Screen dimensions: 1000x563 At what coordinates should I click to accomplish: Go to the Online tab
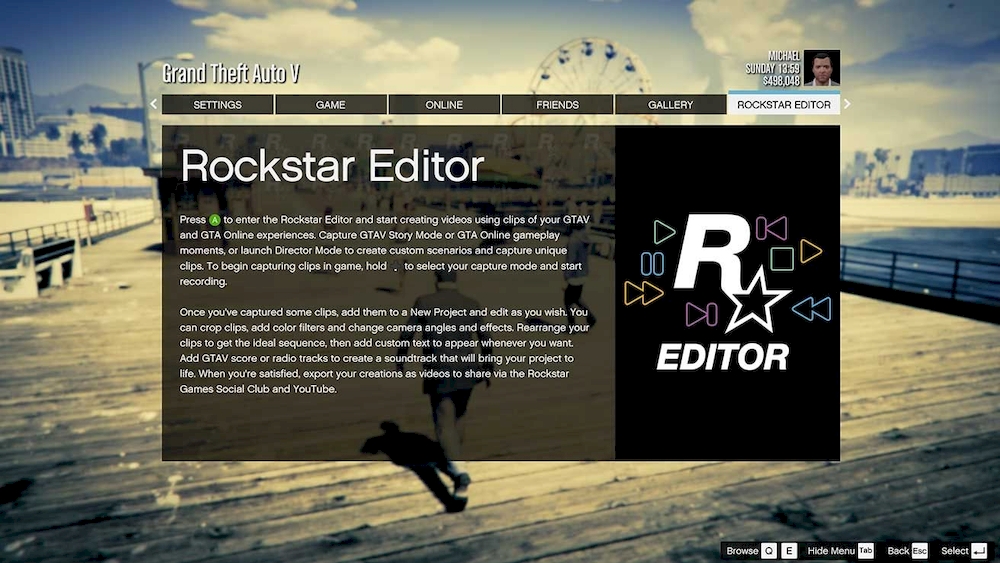[x=444, y=105]
